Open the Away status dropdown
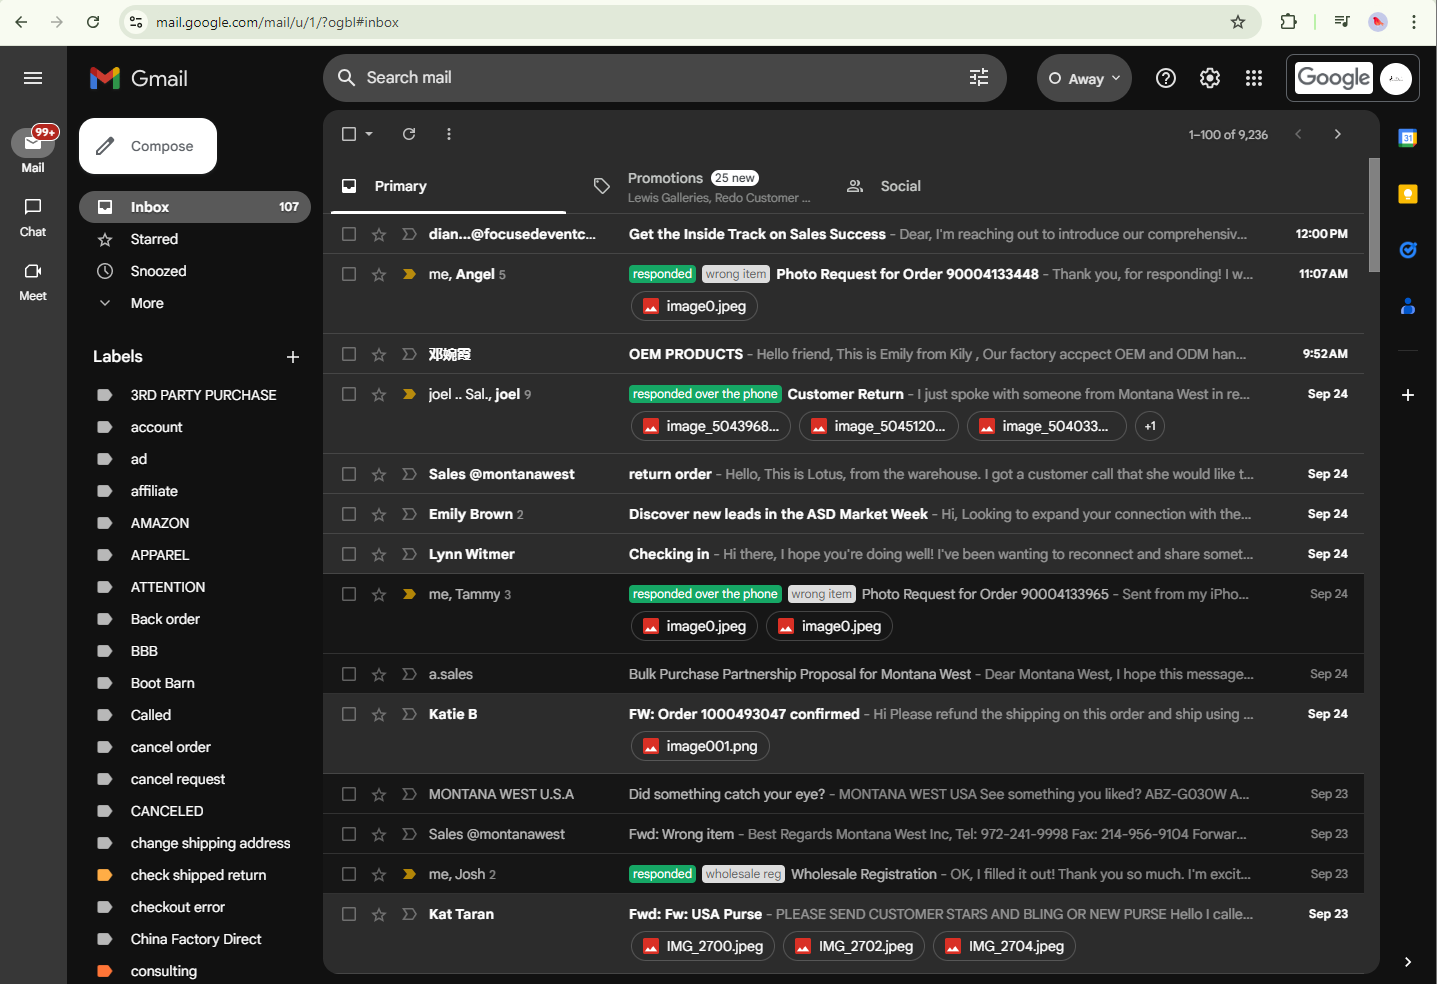Screen dimensions: 1437x984 click(x=1084, y=78)
